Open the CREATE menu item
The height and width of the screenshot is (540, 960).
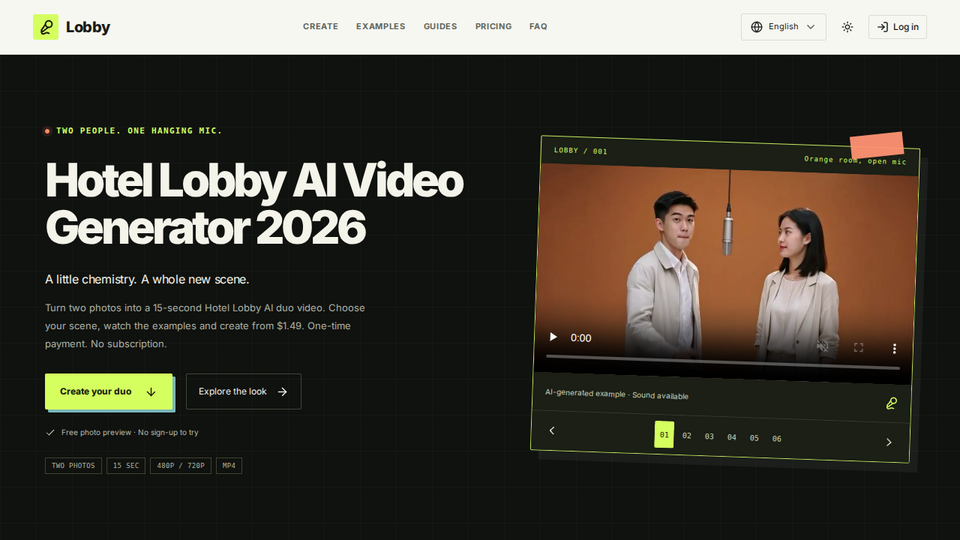point(320,26)
